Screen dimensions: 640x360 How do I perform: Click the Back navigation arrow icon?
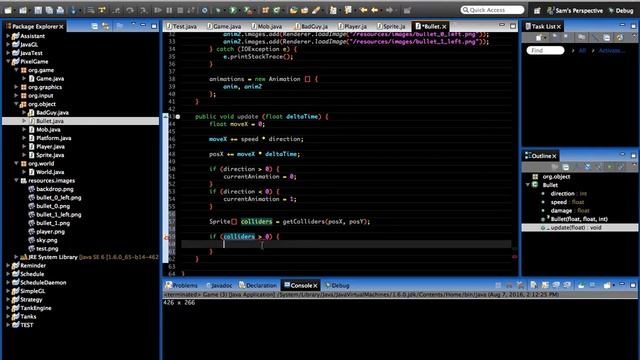pyautogui.click(x=375, y=10)
